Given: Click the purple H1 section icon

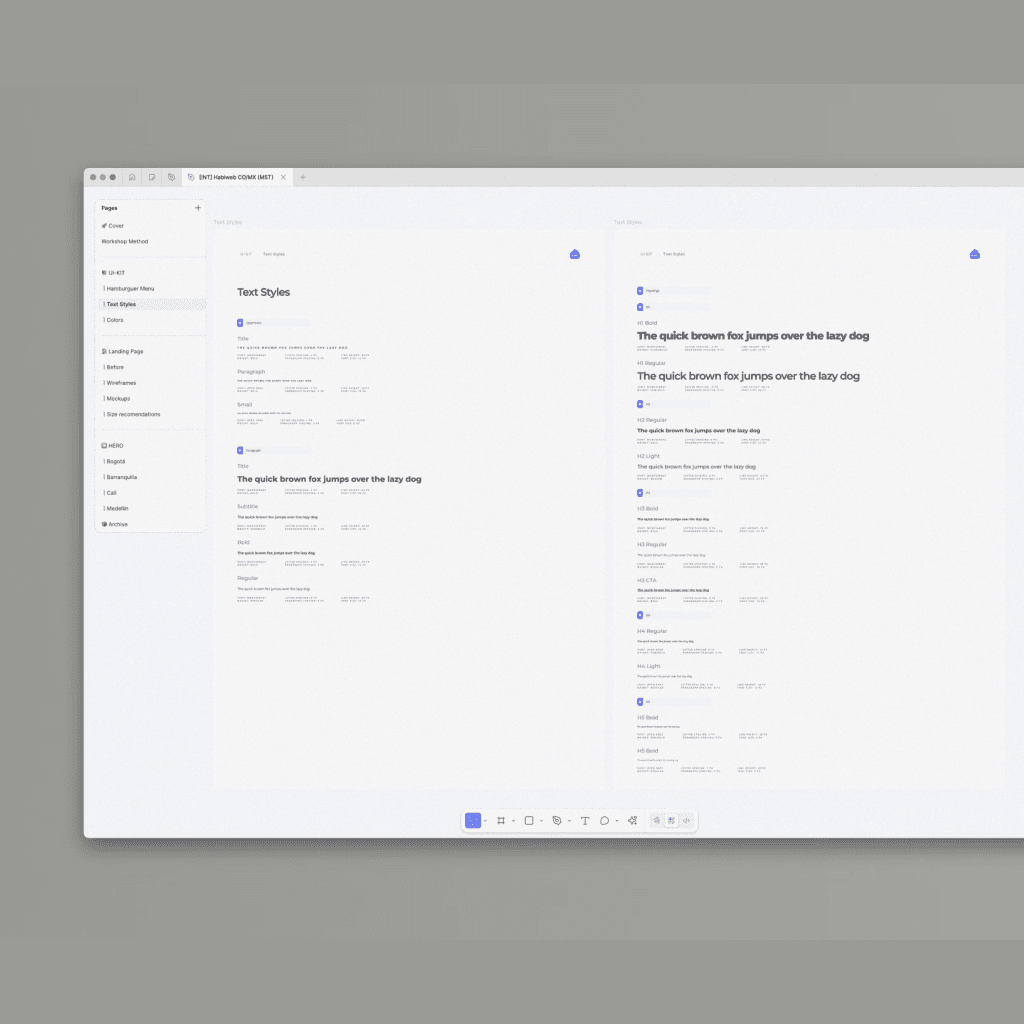Looking at the screenshot, I should point(640,307).
